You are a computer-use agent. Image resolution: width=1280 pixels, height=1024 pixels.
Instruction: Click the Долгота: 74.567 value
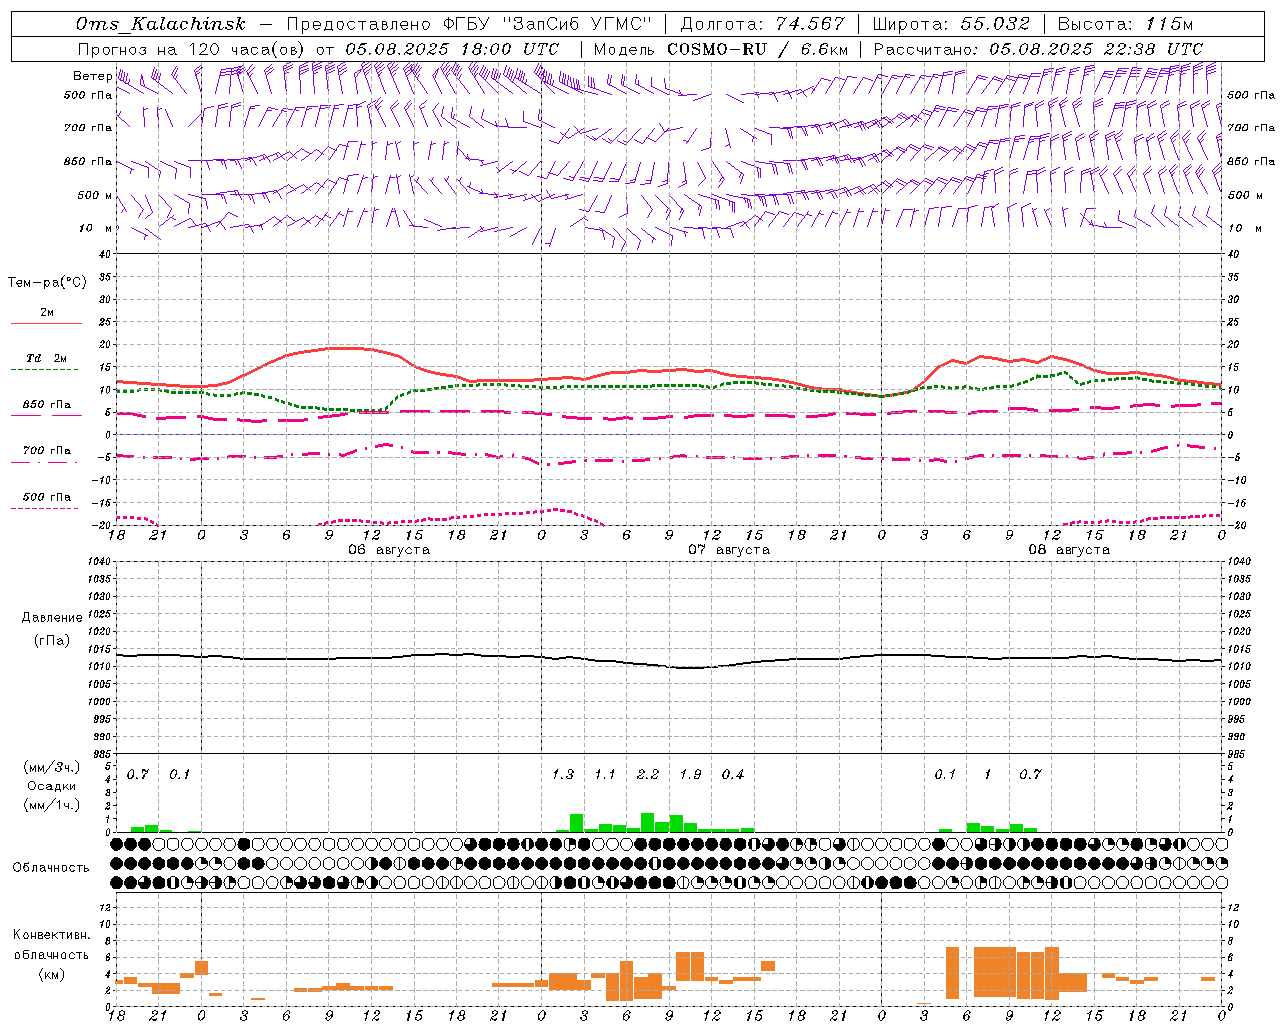[762, 24]
